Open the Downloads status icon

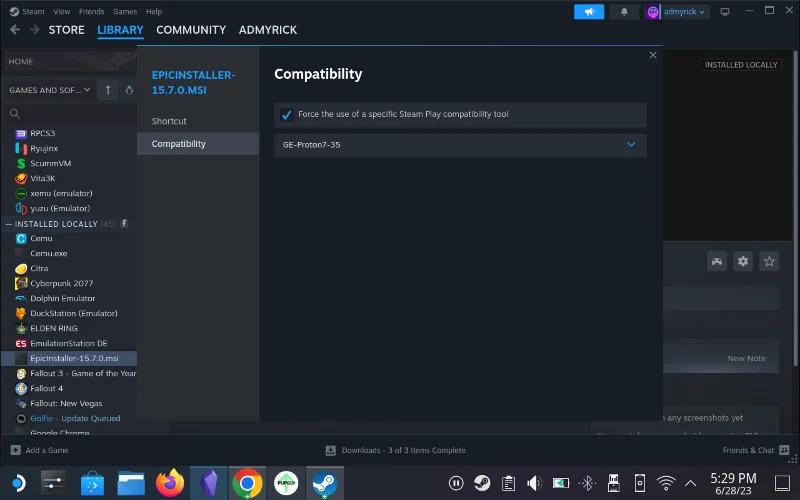(331, 450)
